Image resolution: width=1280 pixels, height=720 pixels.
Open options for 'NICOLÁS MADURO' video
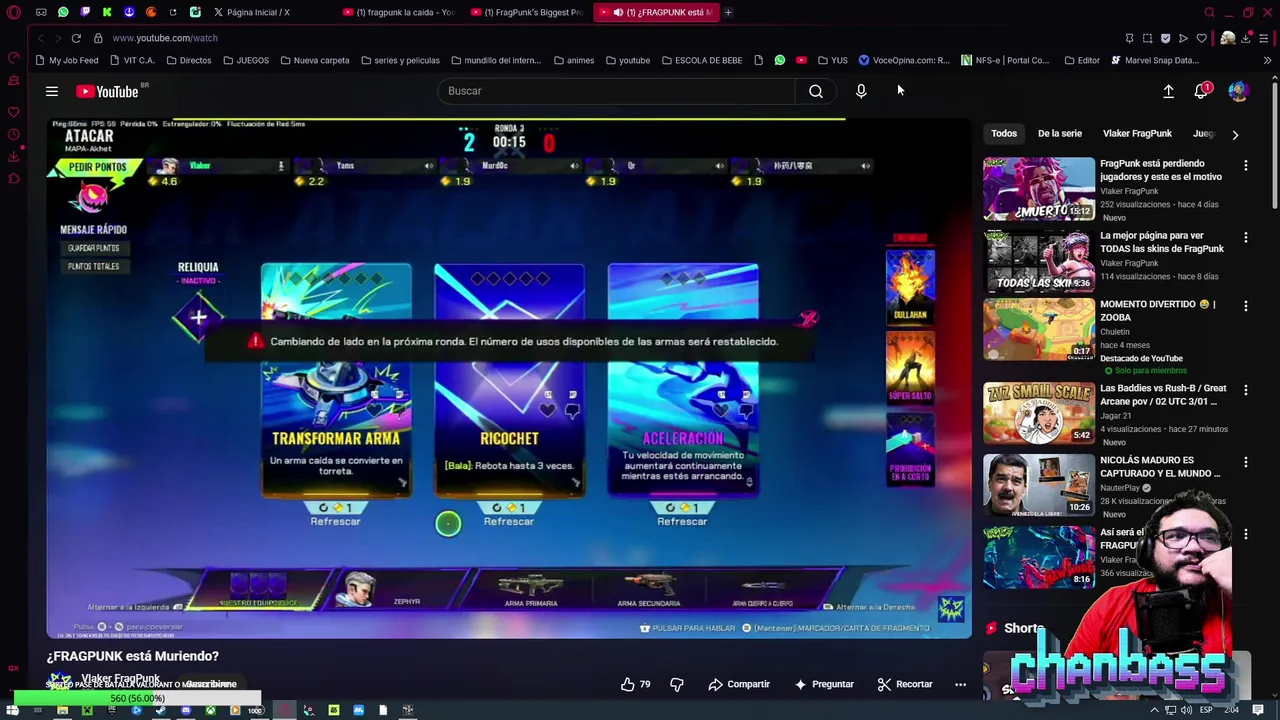(1245, 462)
